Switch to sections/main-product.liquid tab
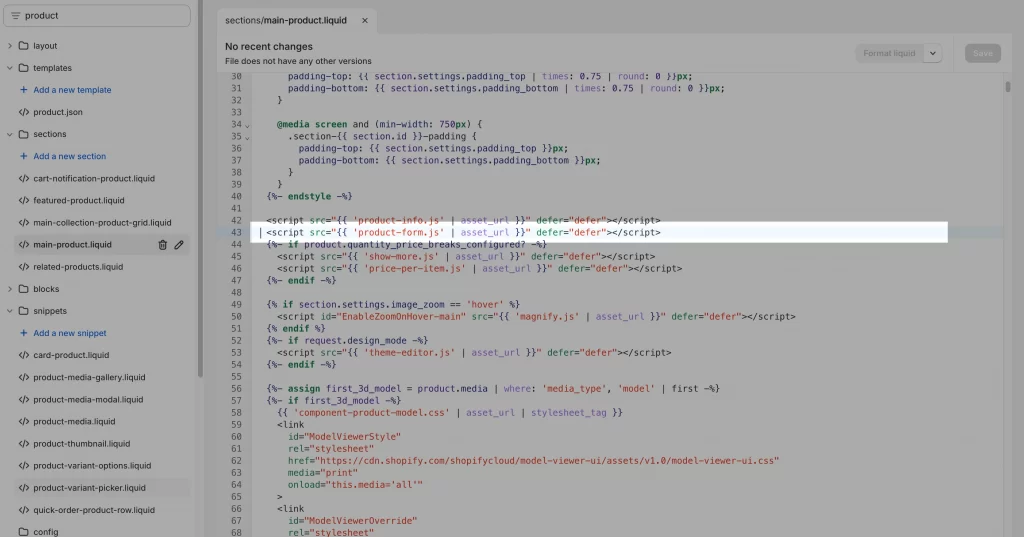Viewport: 1024px width, 537px height. point(286,20)
